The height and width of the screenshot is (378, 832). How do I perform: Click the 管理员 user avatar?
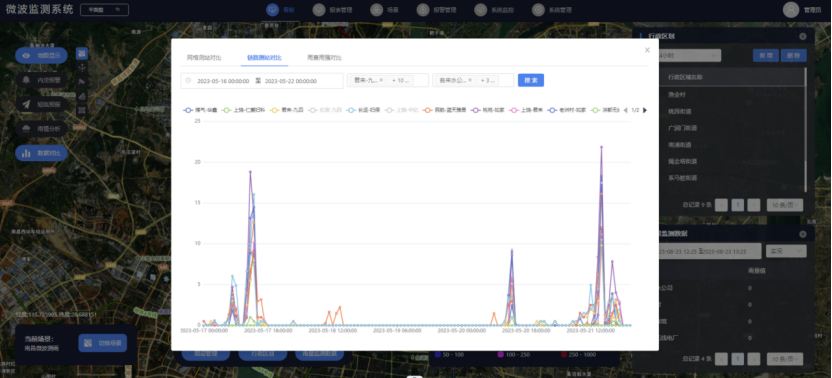[x=791, y=10]
